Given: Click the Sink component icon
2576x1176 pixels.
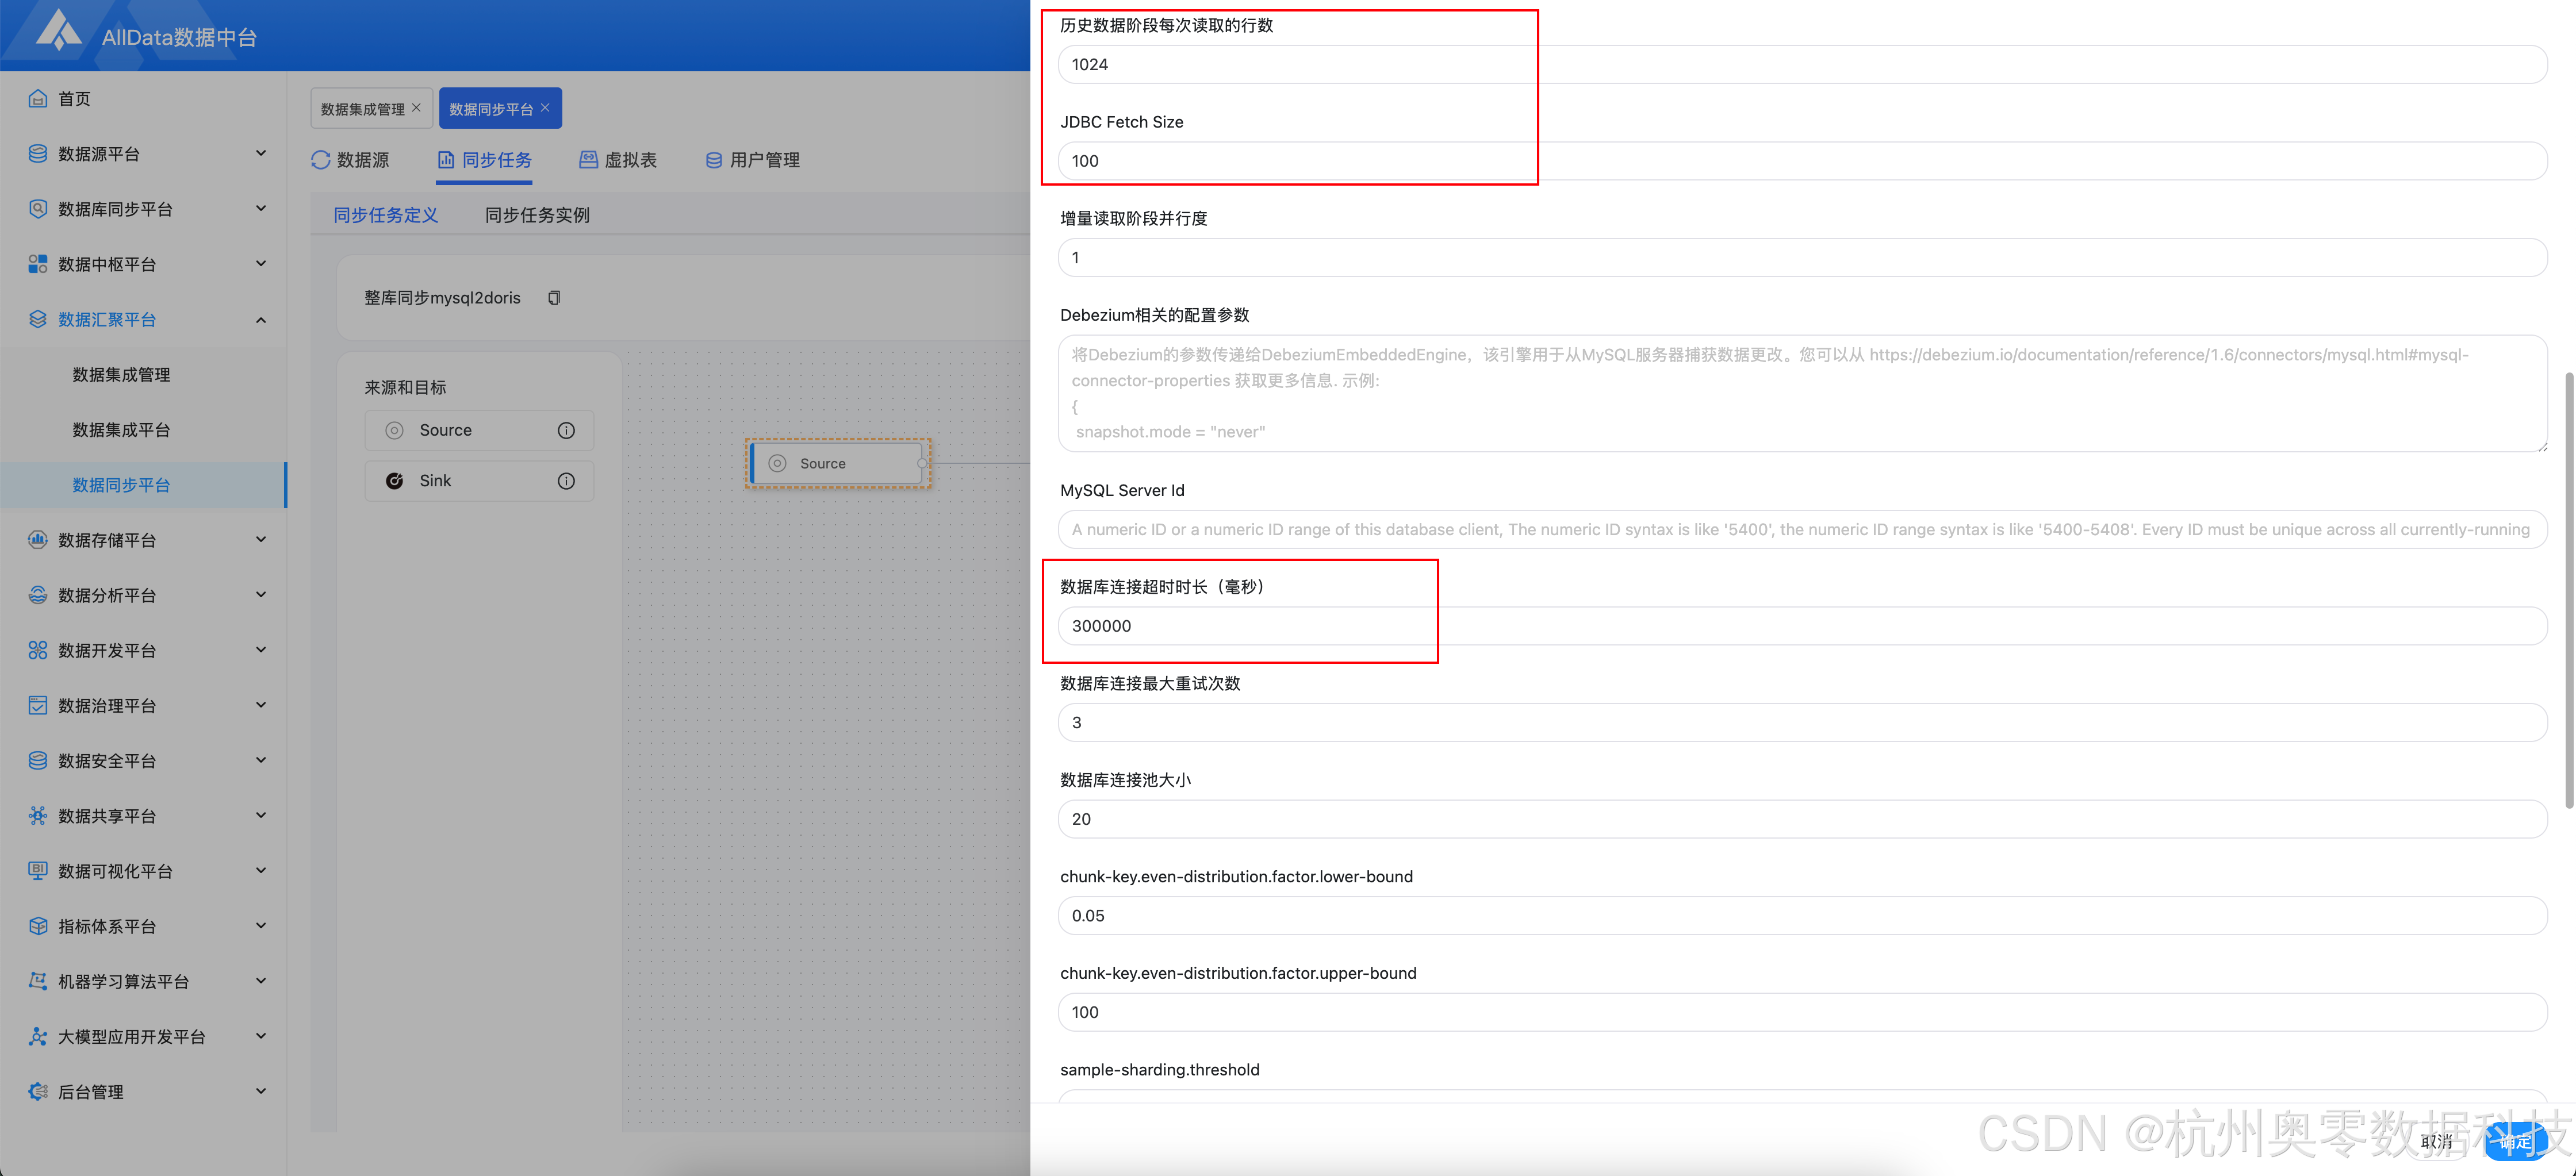Looking at the screenshot, I should pos(395,481).
